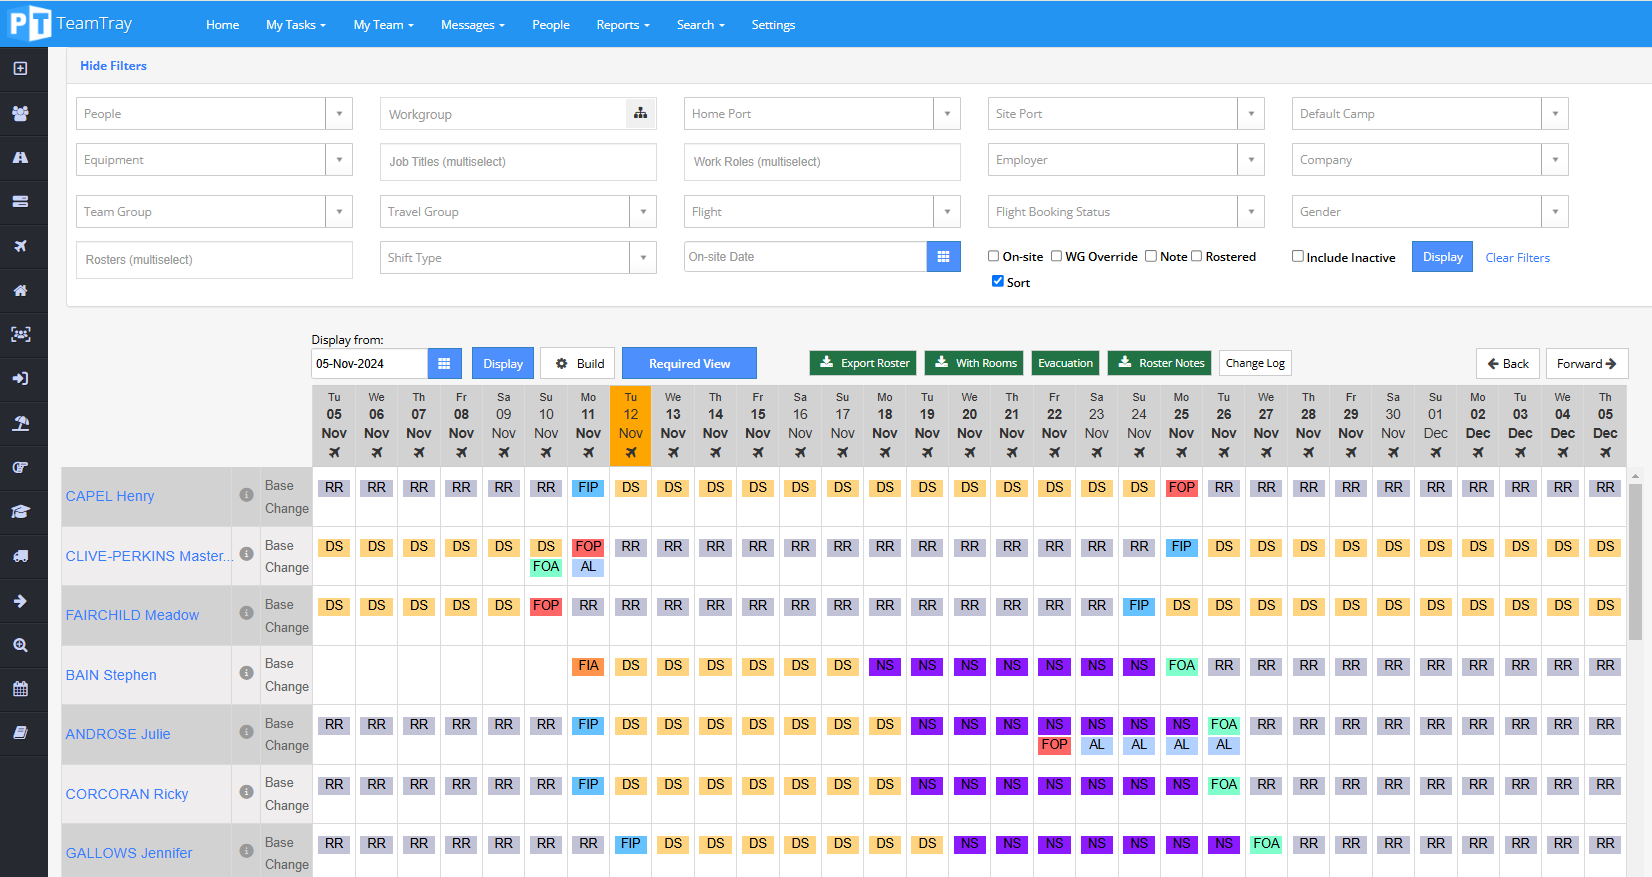Select the FIA cell on BAIN Stephen row

588,666
